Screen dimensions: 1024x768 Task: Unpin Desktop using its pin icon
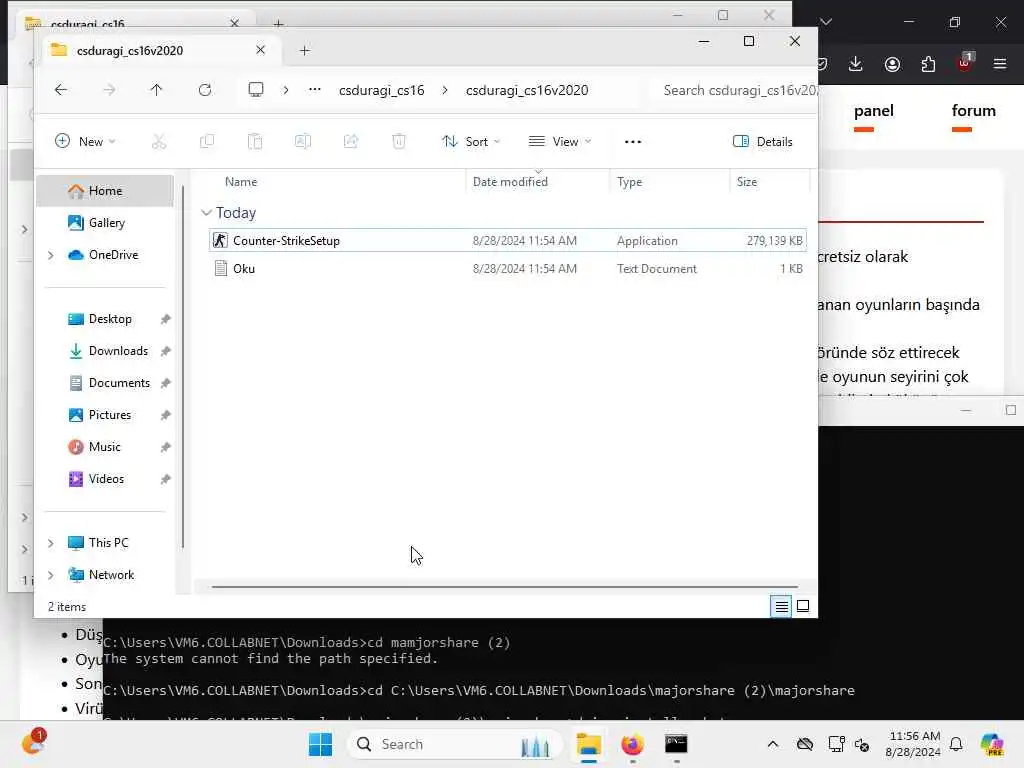coord(165,319)
